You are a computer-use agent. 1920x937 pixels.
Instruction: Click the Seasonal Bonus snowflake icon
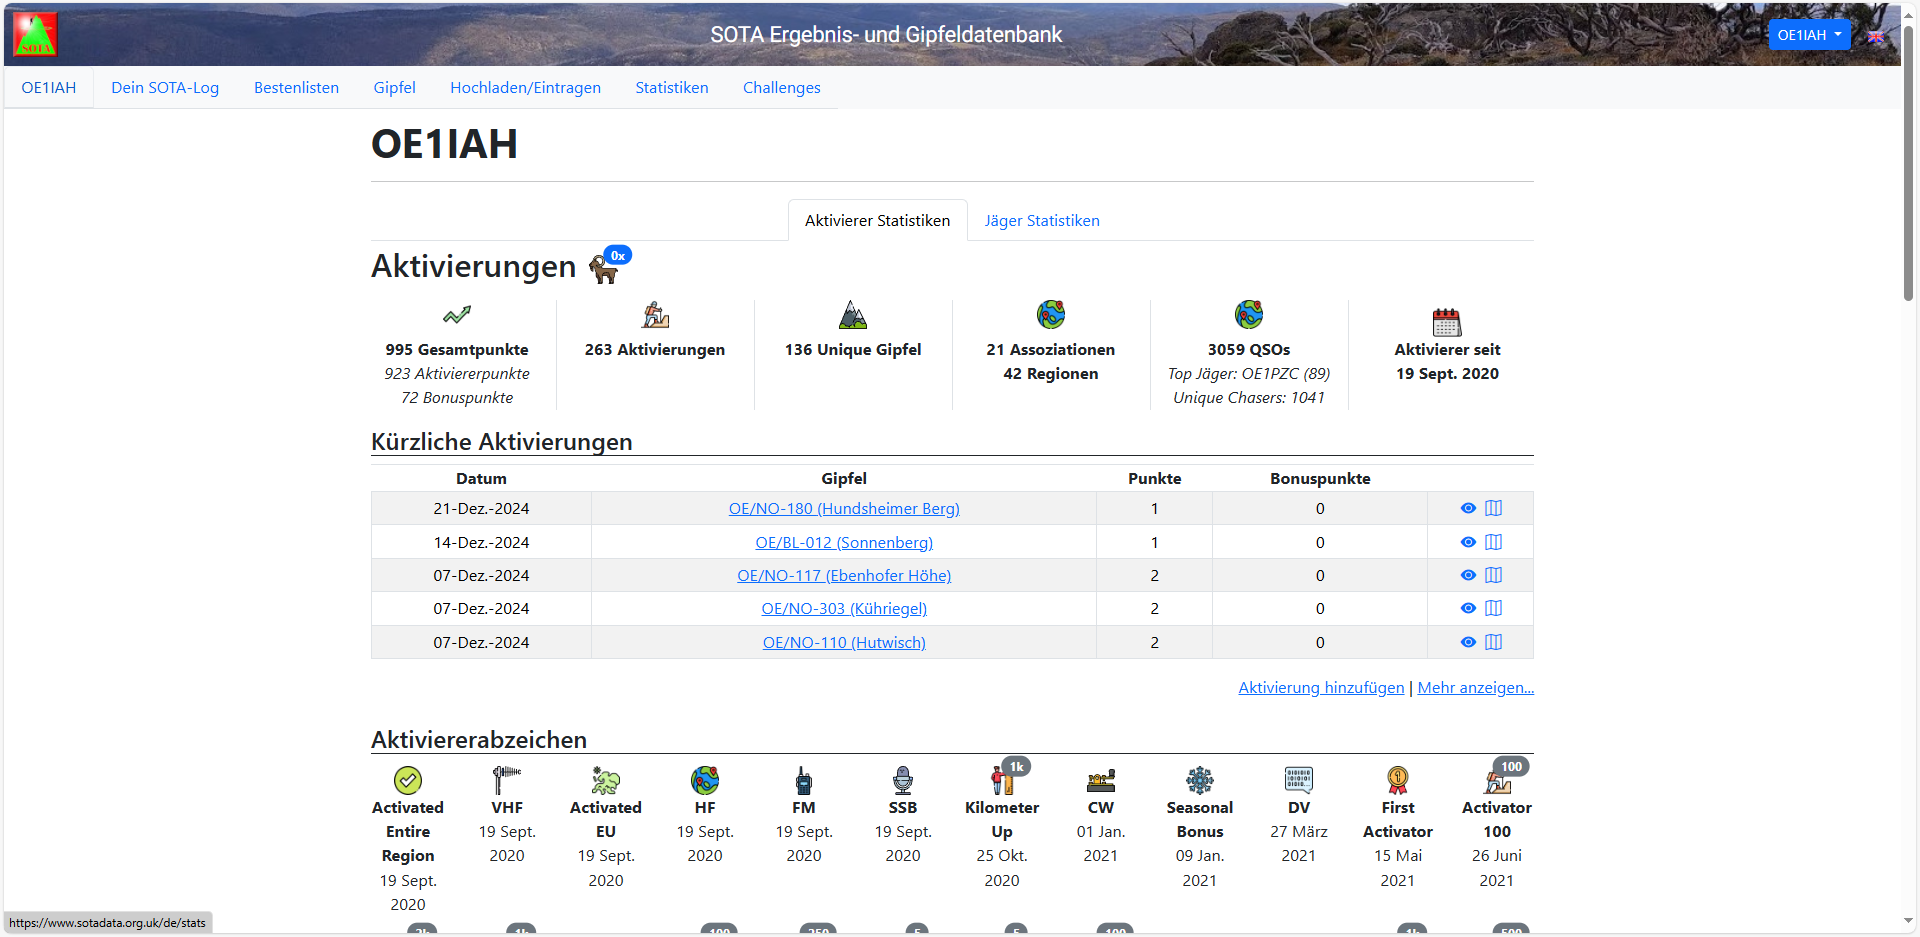(x=1199, y=780)
